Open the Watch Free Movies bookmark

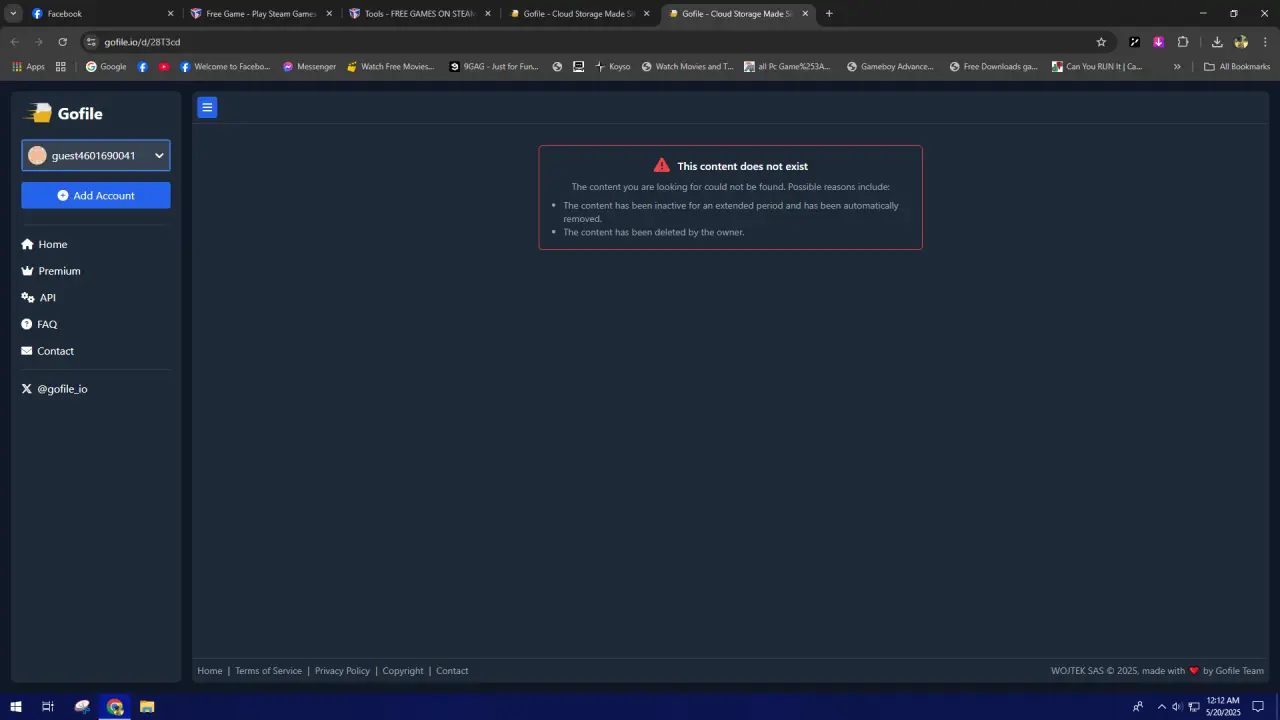pos(391,67)
